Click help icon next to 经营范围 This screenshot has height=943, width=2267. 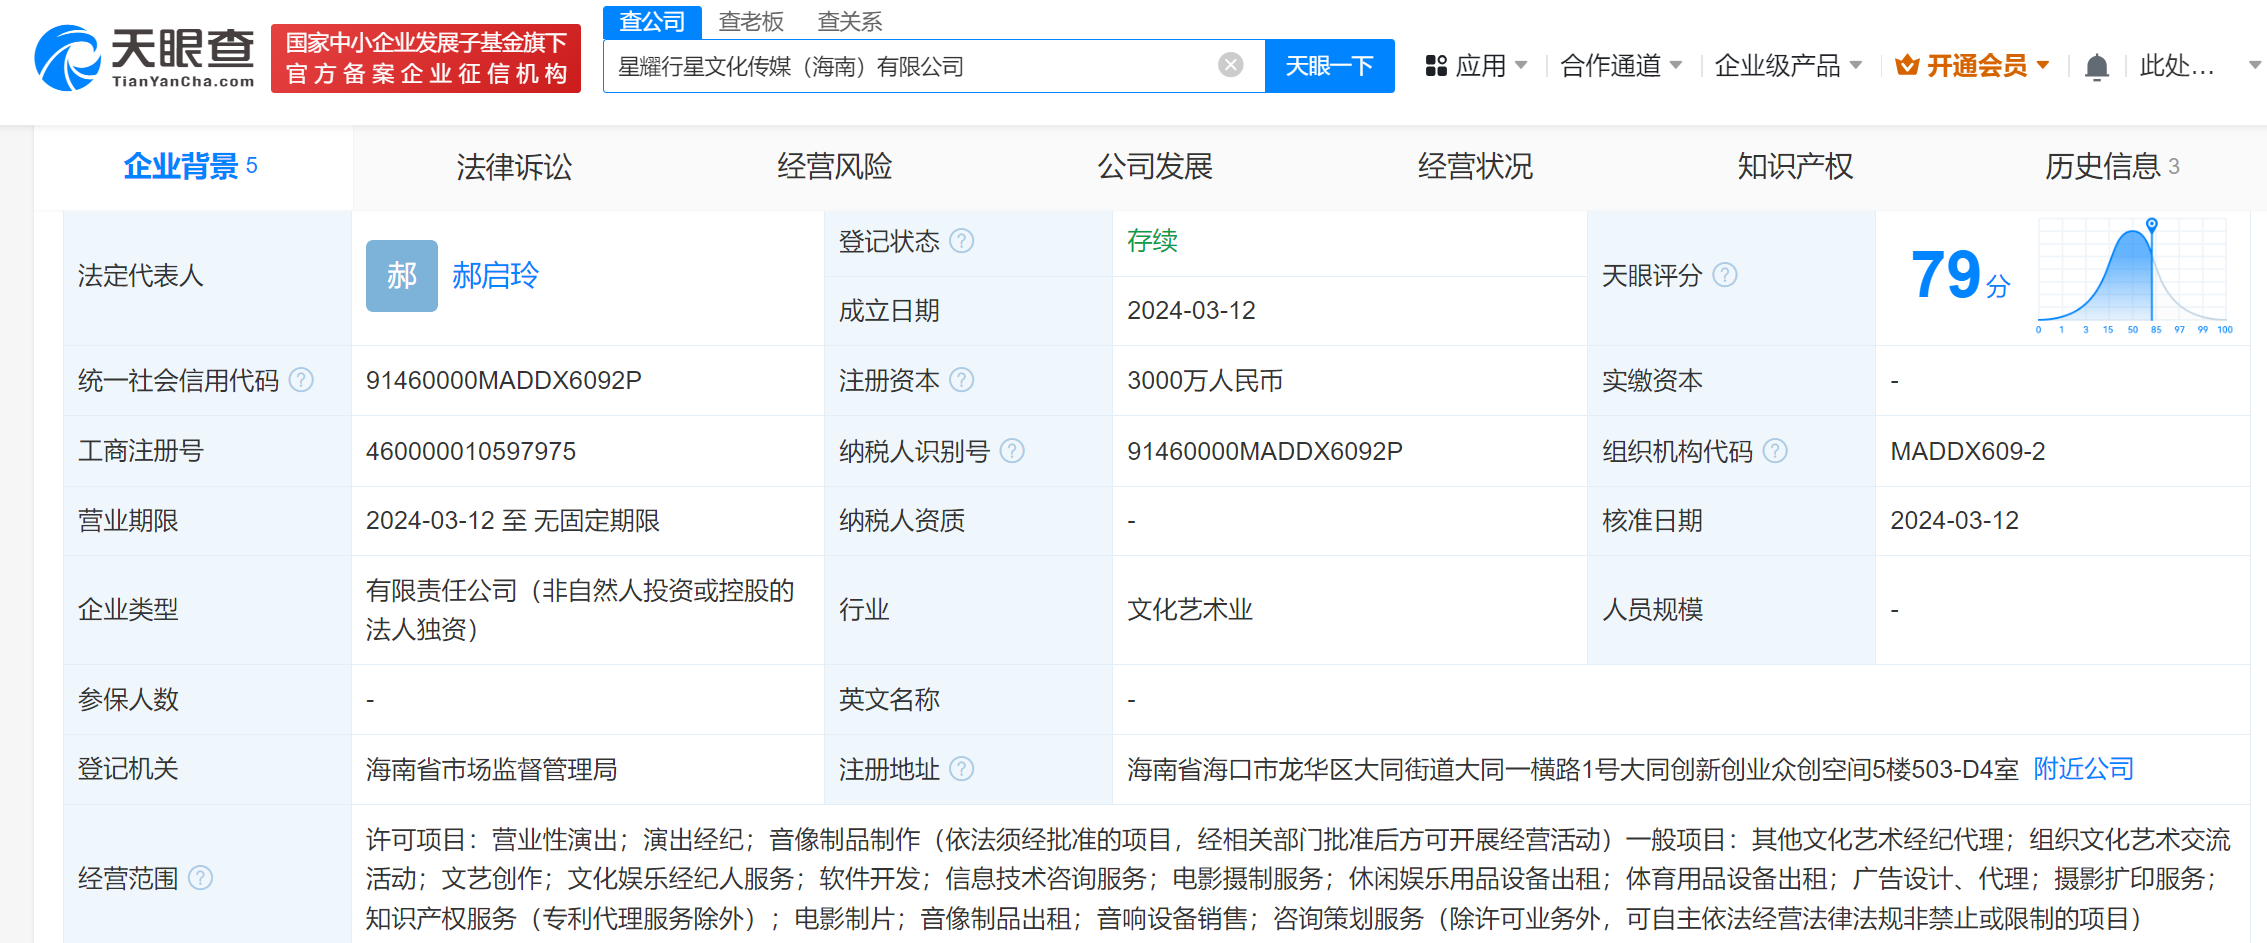[x=200, y=878]
